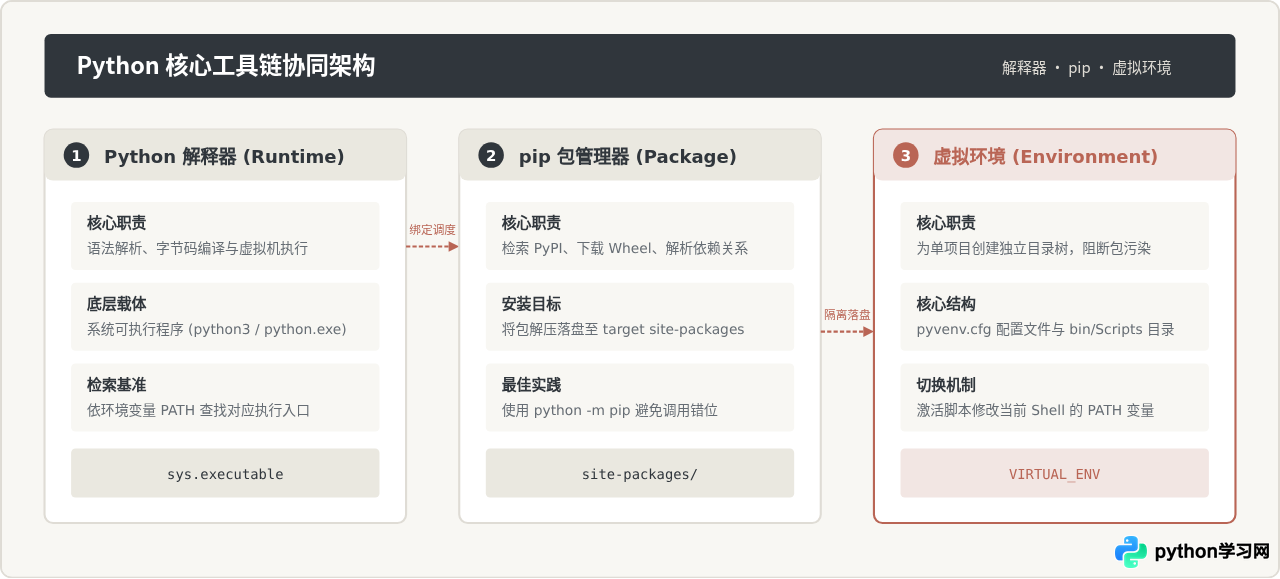This screenshot has height=579, width=1280.
Task: Select the 'pip 包管理器 (Package)' card header
Action: click(640, 155)
